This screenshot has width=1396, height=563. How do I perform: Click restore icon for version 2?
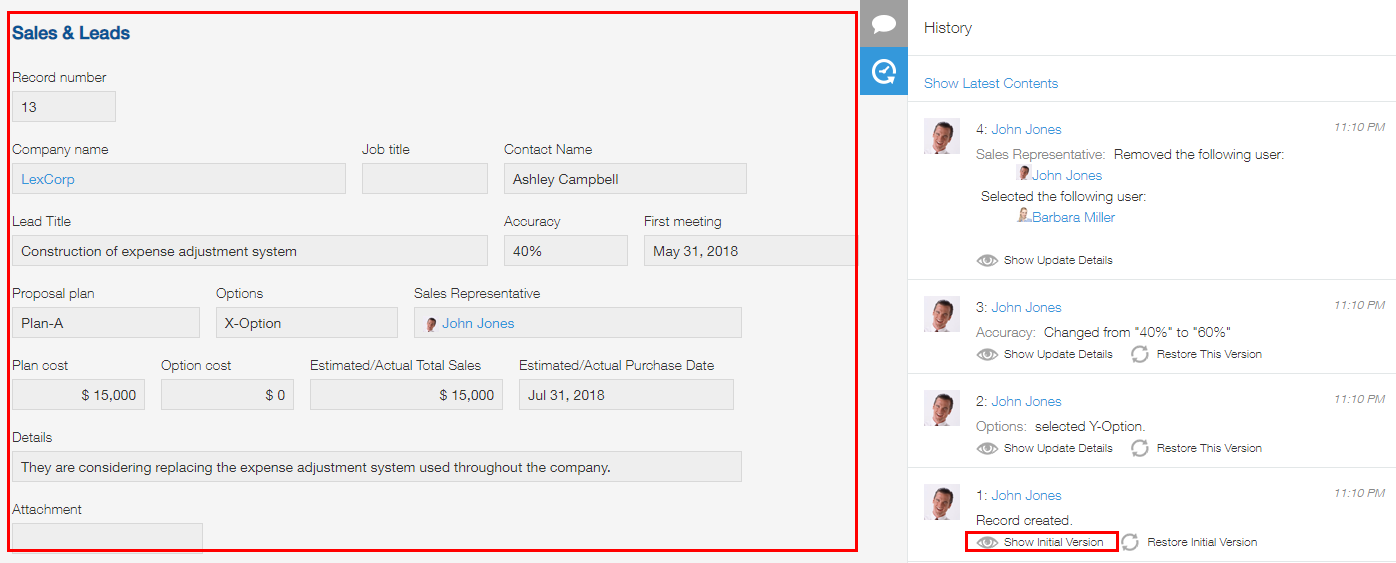[1139, 448]
